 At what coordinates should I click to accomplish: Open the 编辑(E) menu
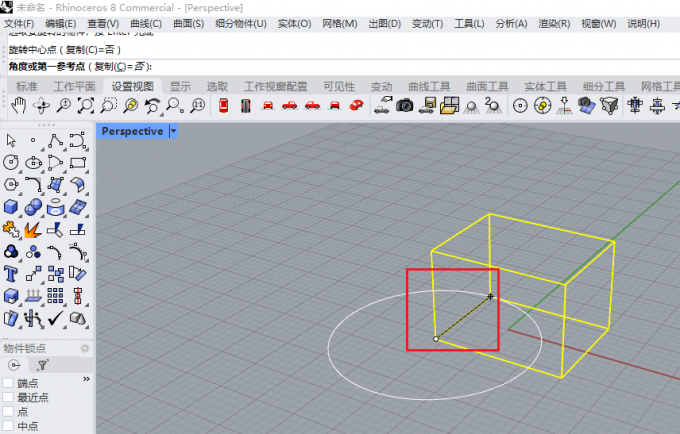[x=61, y=24]
